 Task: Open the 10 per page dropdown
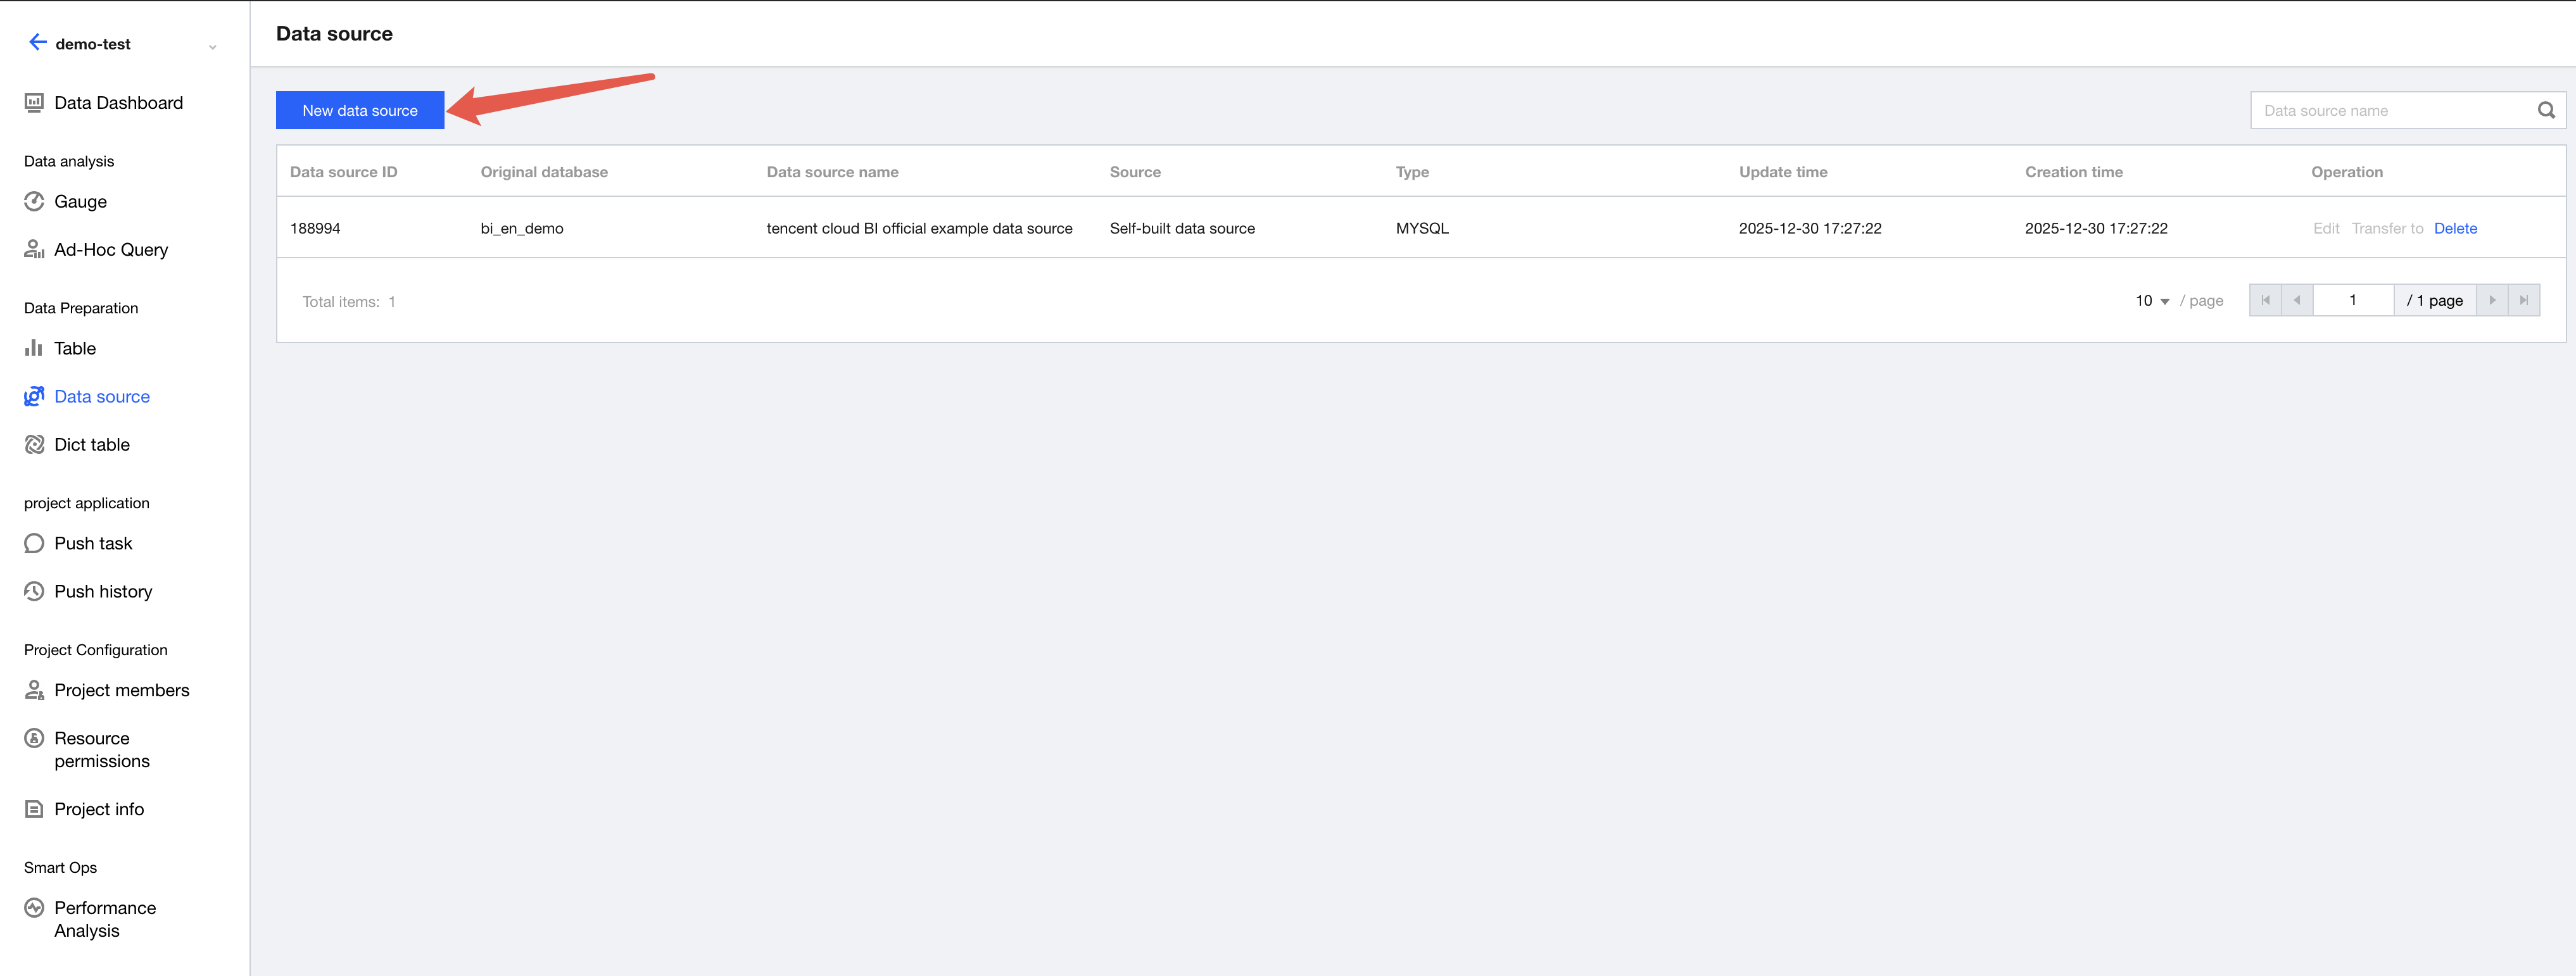point(2152,301)
